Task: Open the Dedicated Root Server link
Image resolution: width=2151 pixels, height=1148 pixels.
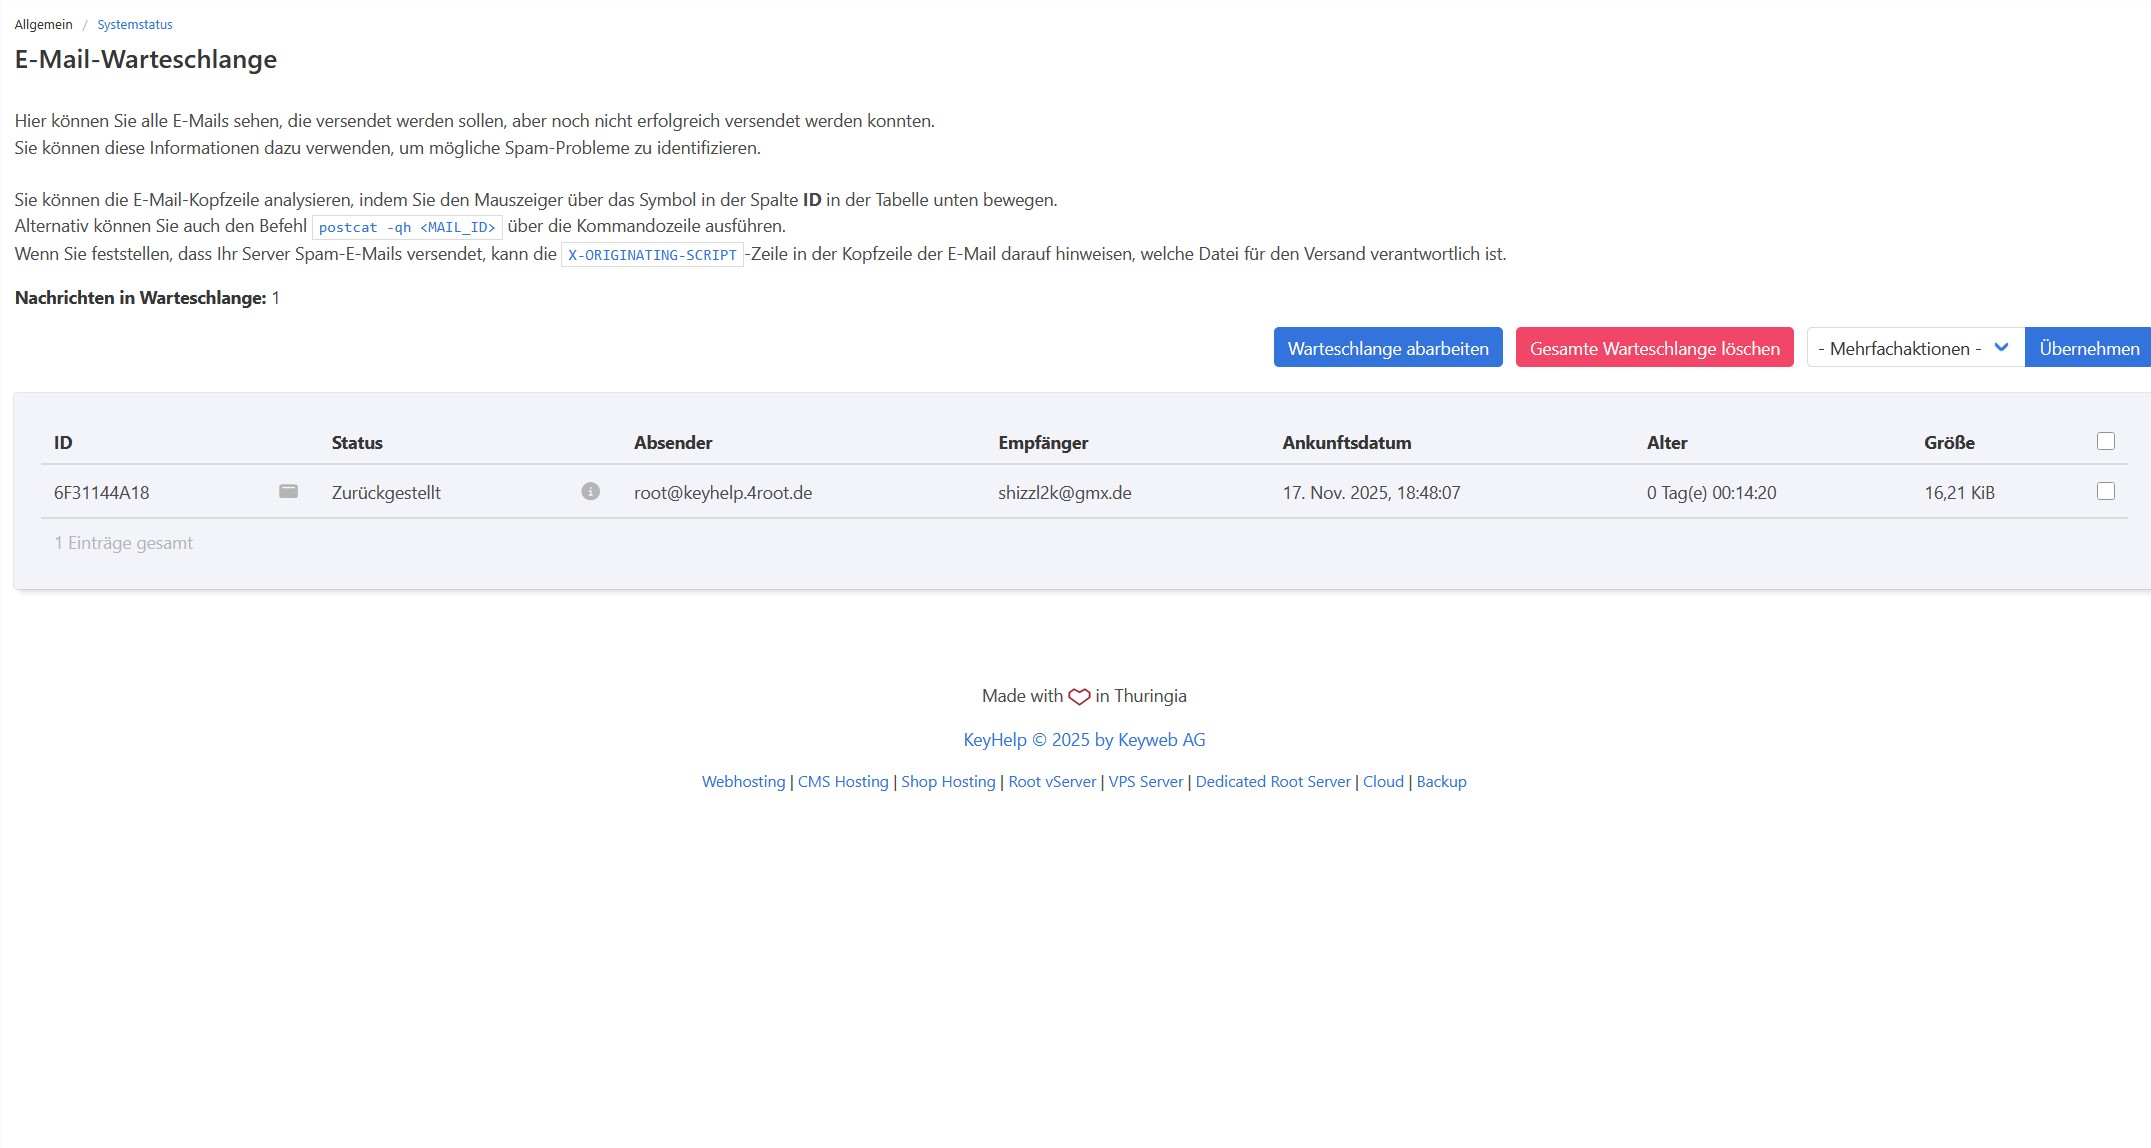Action: [1272, 782]
